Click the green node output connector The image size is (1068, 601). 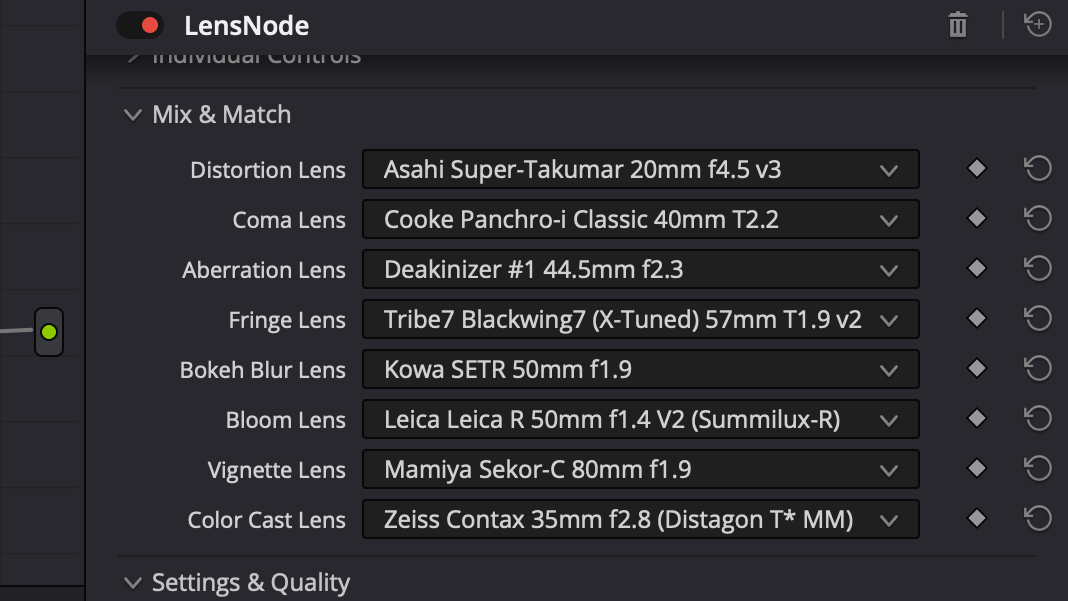click(x=49, y=332)
